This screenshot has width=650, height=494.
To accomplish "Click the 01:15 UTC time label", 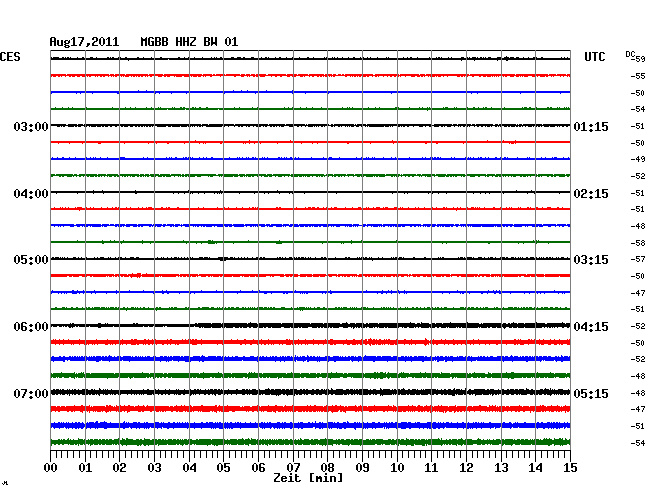I will (x=591, y=126).
